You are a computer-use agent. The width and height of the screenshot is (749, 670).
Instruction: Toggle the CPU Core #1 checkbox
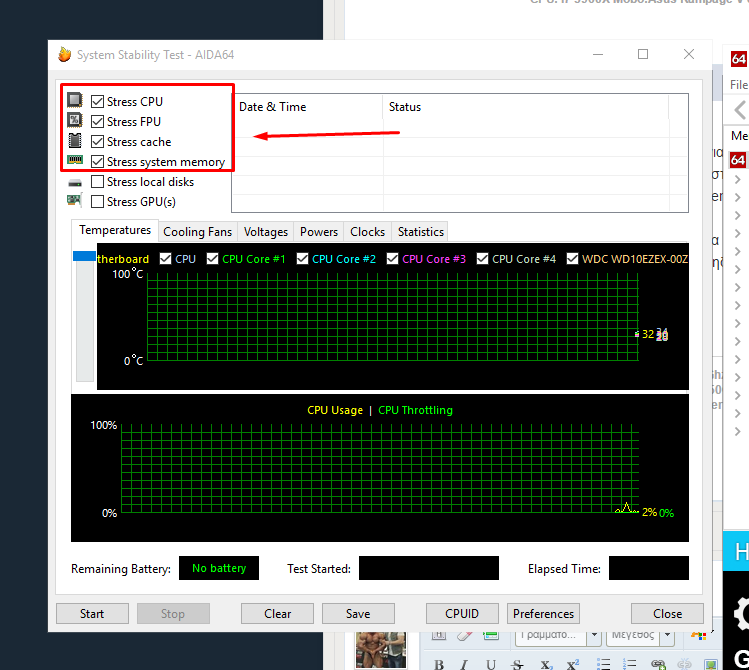[212, 258]
